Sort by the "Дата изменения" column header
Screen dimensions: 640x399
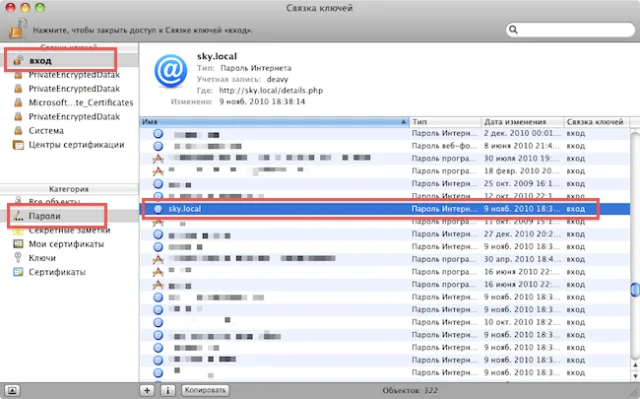522,122
